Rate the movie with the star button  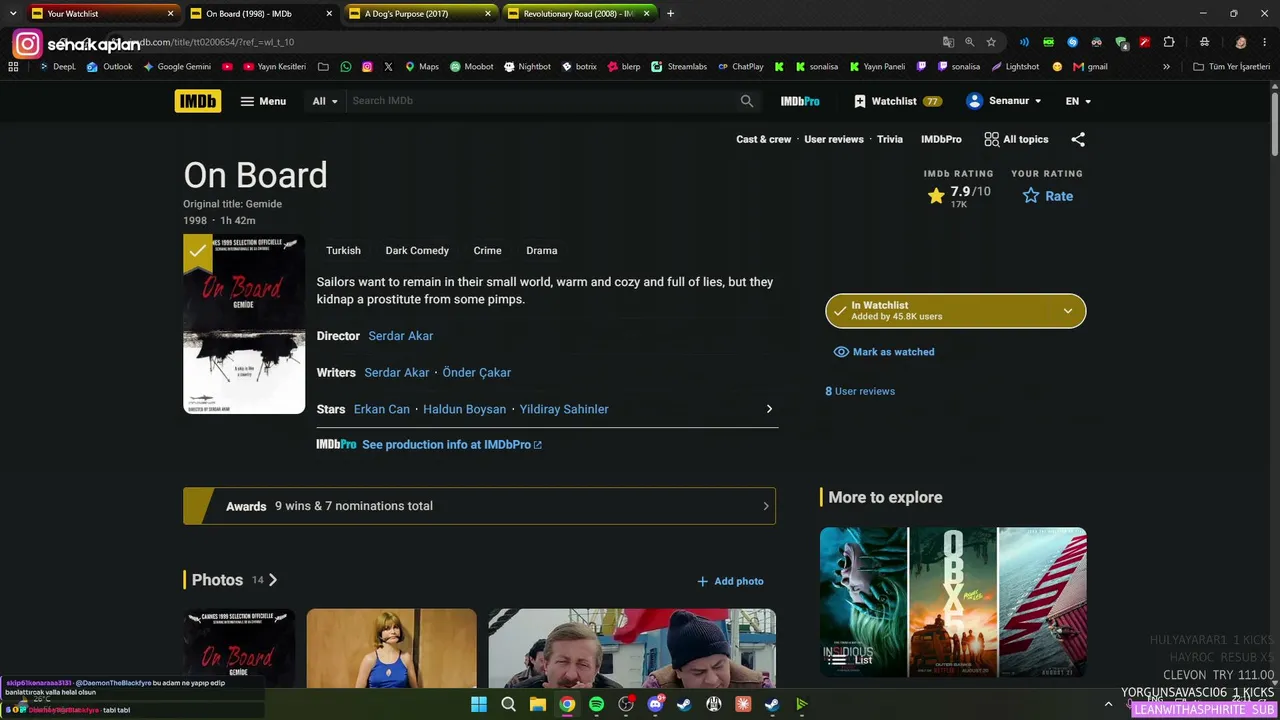coord(1048,196)
